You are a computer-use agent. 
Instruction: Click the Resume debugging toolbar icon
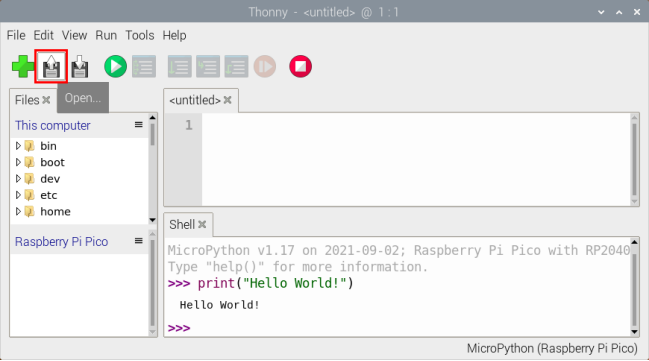pyautogui.click(x=265, y=66)
